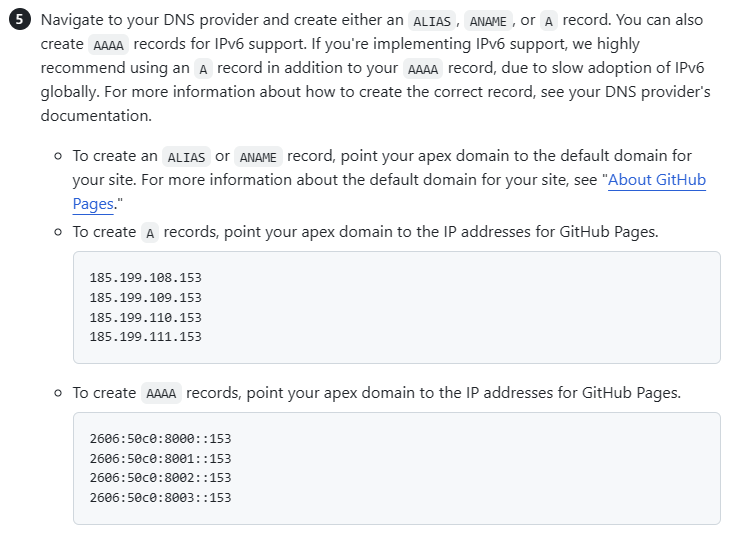Select the IP address 185.199.111.153

click(x=145, y=337)
